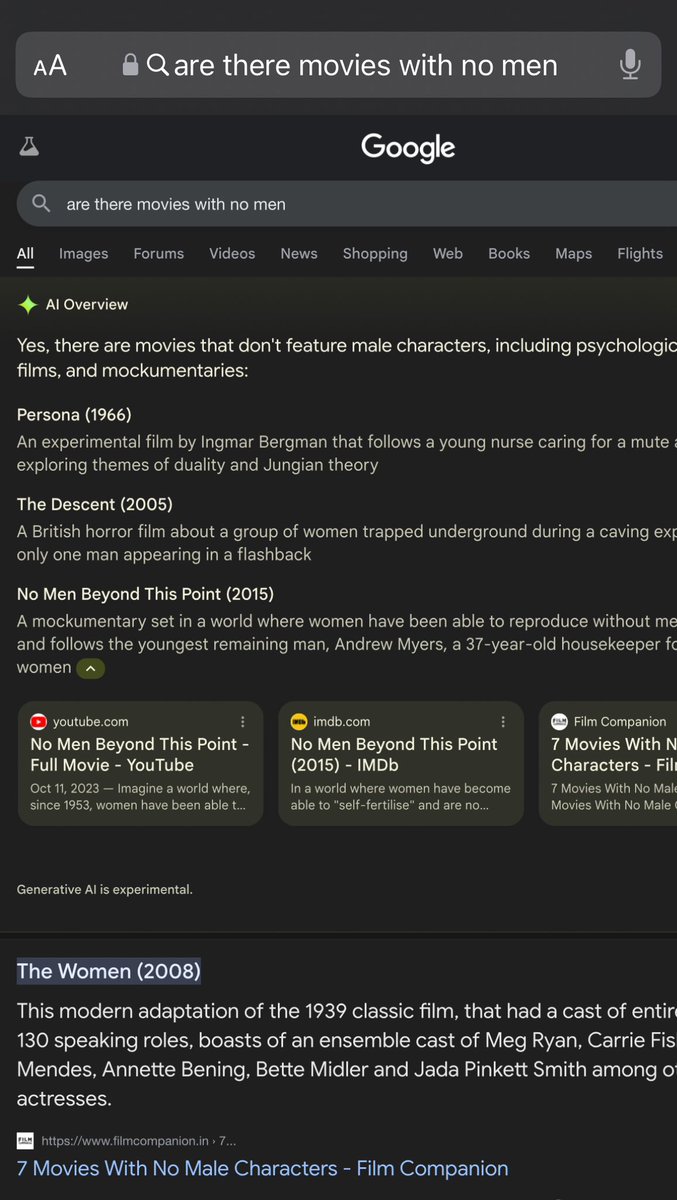Image resolution: width=677 pixels, height=1200 pixels.
Task: Open No Men Beyond This Point YouTube card
Action: (141, 763)
